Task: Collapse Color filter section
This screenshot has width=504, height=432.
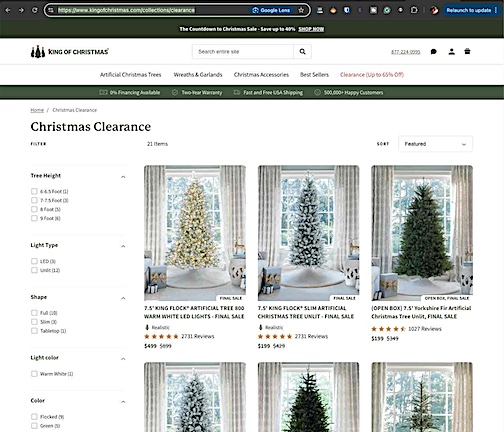Action: click(123, 402)
